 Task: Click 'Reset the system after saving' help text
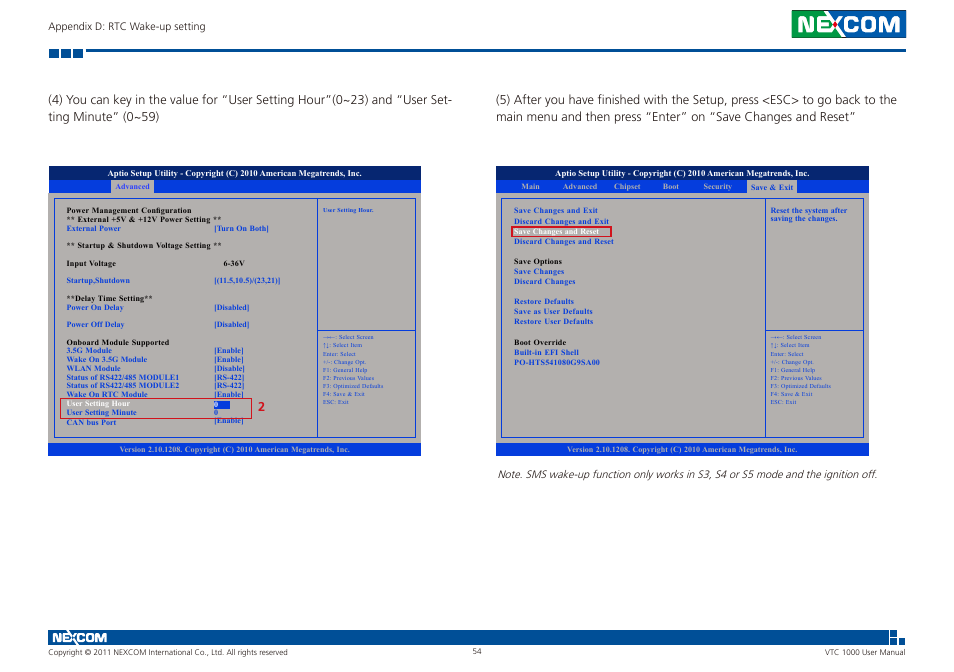[808, 214]
